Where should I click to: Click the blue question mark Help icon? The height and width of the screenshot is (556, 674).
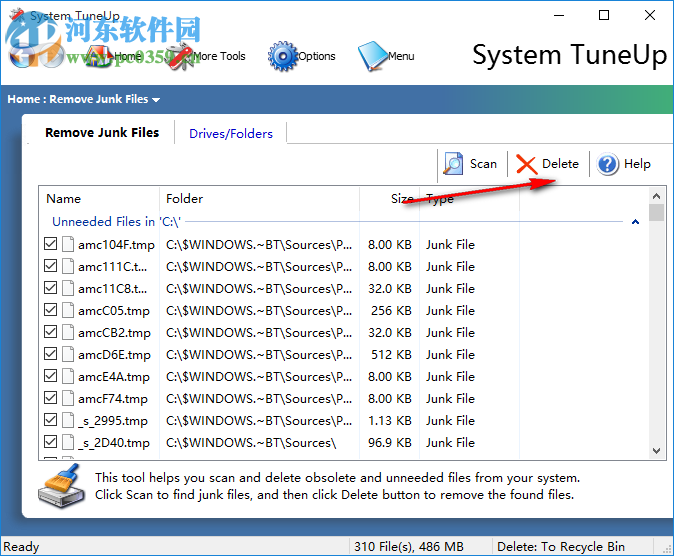(x=607, y=164)
